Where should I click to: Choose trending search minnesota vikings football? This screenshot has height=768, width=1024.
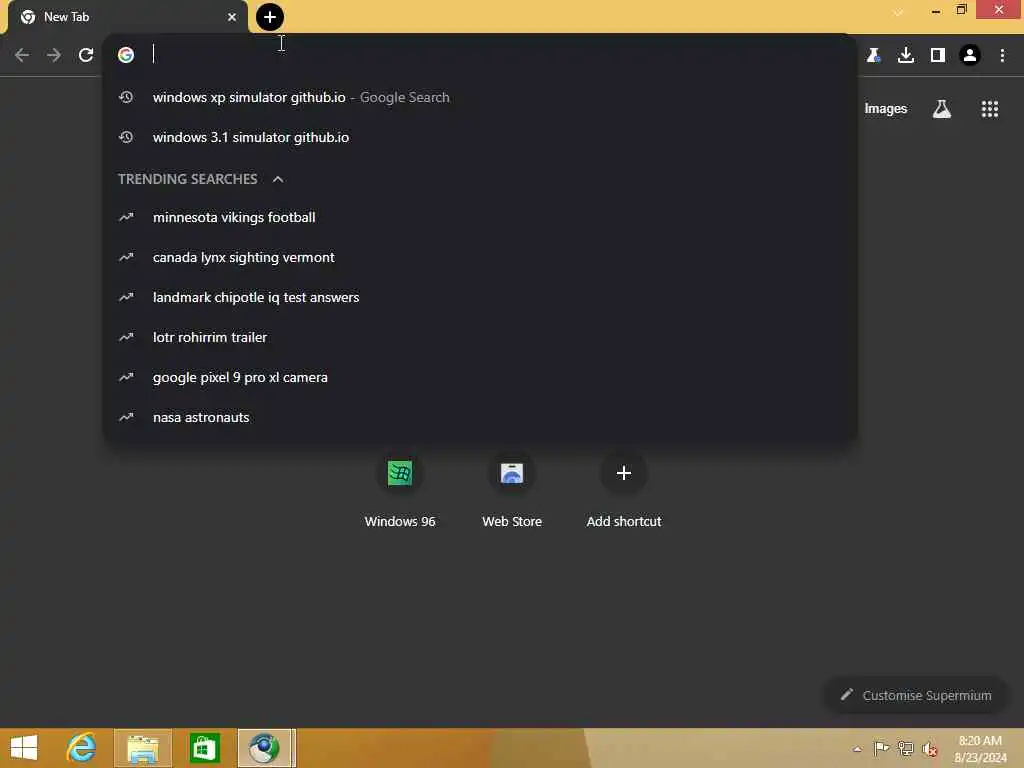click(480, 217)
